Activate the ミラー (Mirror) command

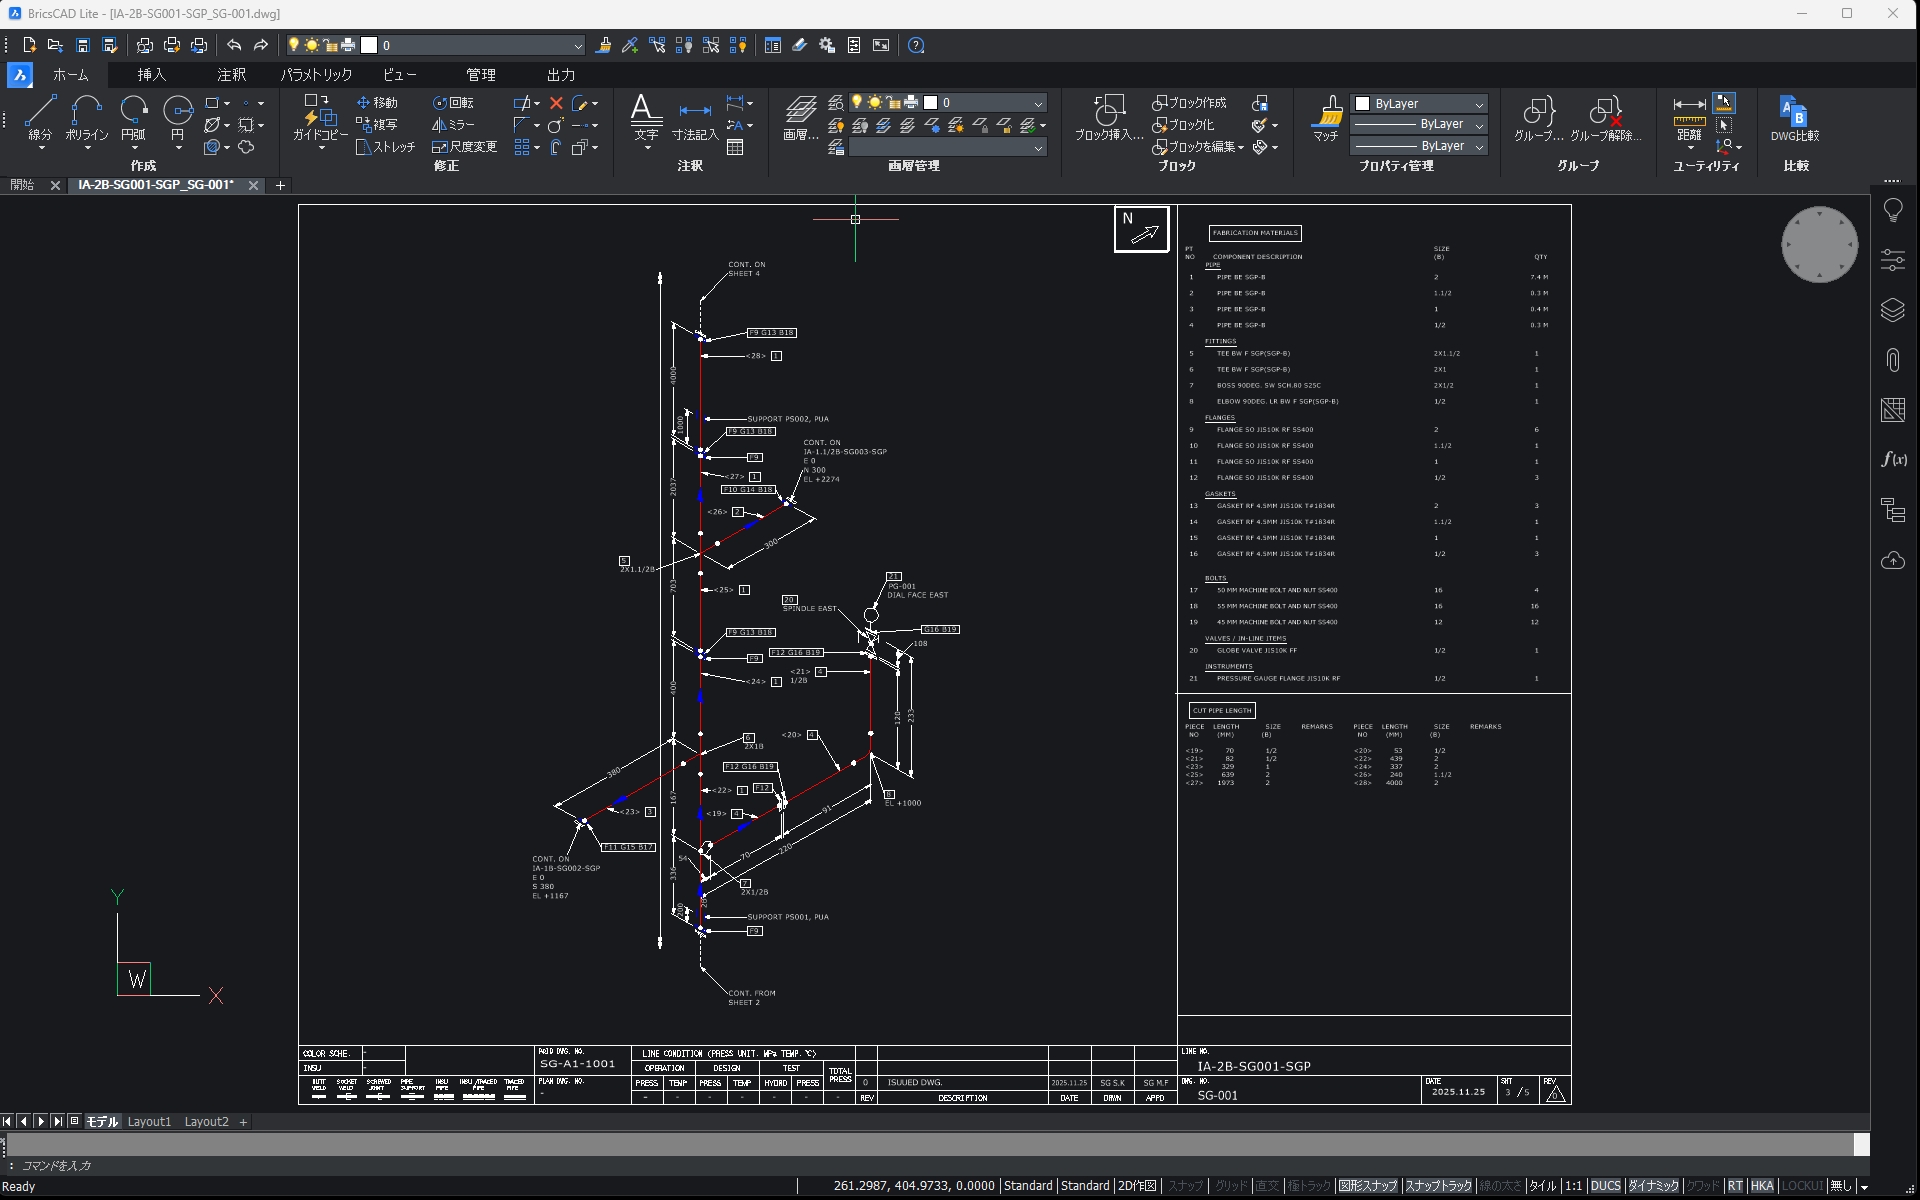tap(453, 124)
